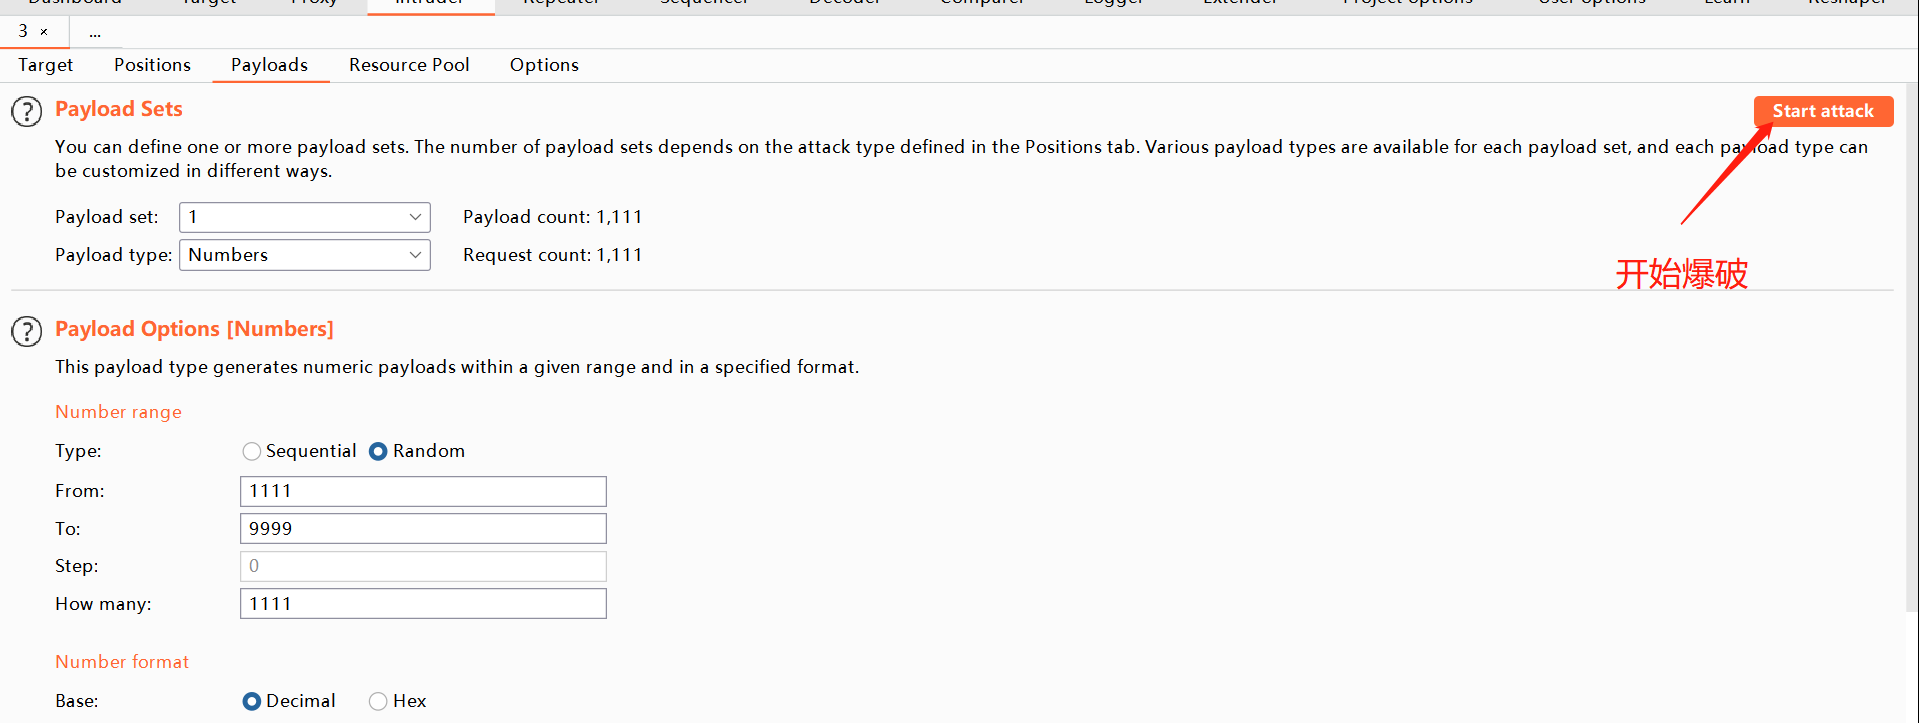Switch to the Positions tab

click(x=152, y=65)
